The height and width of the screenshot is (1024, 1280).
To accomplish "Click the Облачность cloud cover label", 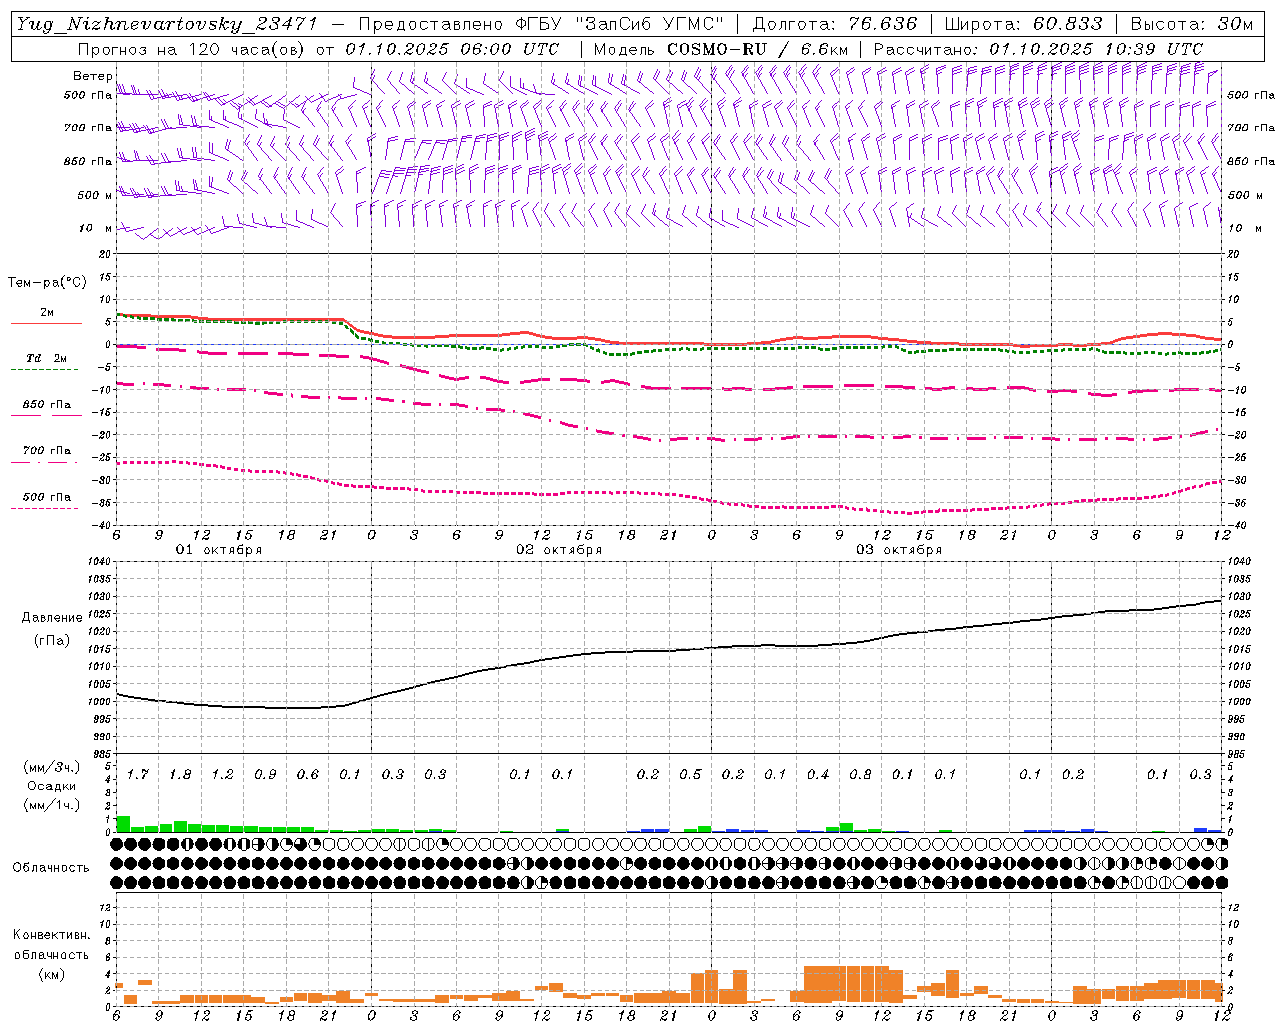I will (x=51, y=868).
